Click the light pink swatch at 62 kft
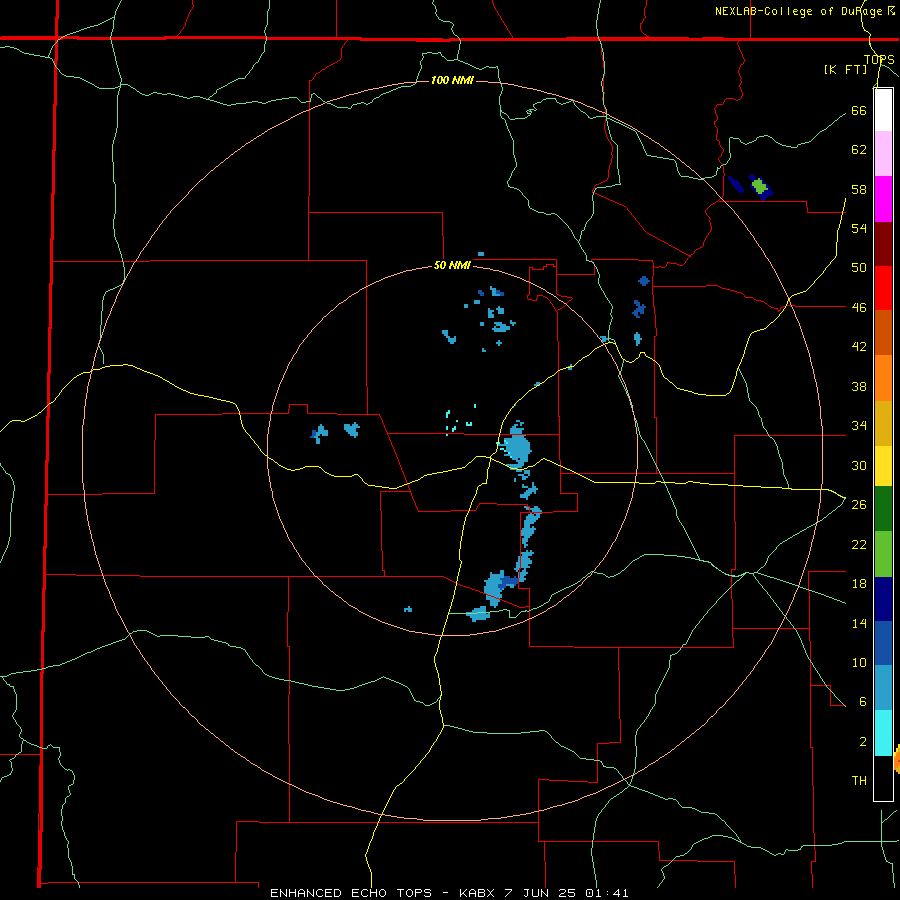The height and width of the screenshot is (900, 900). coord(883,153)
